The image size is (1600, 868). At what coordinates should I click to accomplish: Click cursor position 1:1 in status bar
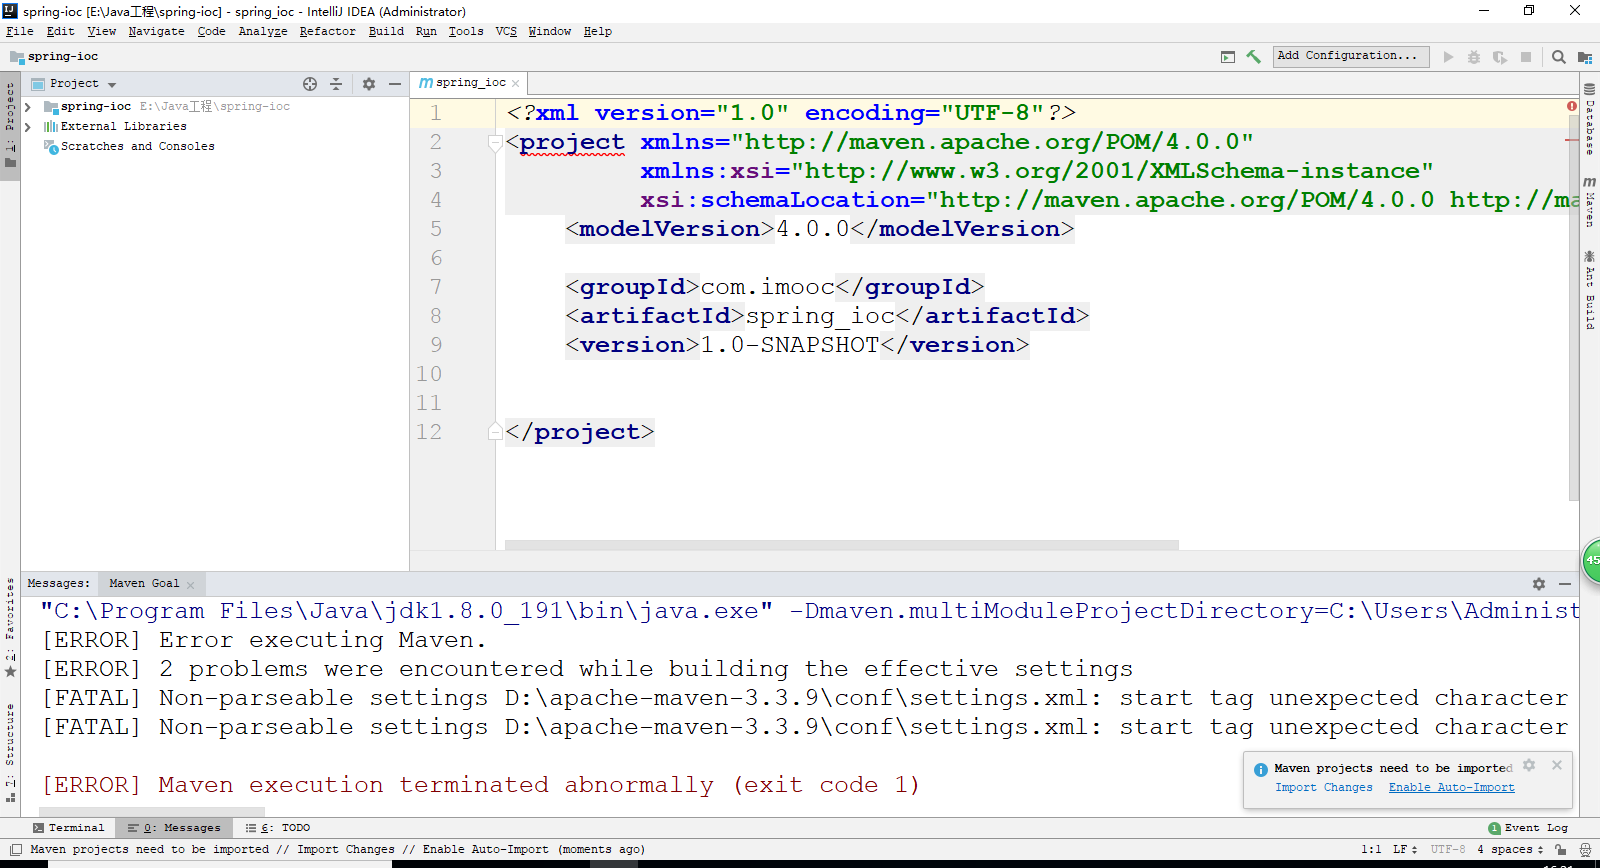click(x=1371, y=850)
